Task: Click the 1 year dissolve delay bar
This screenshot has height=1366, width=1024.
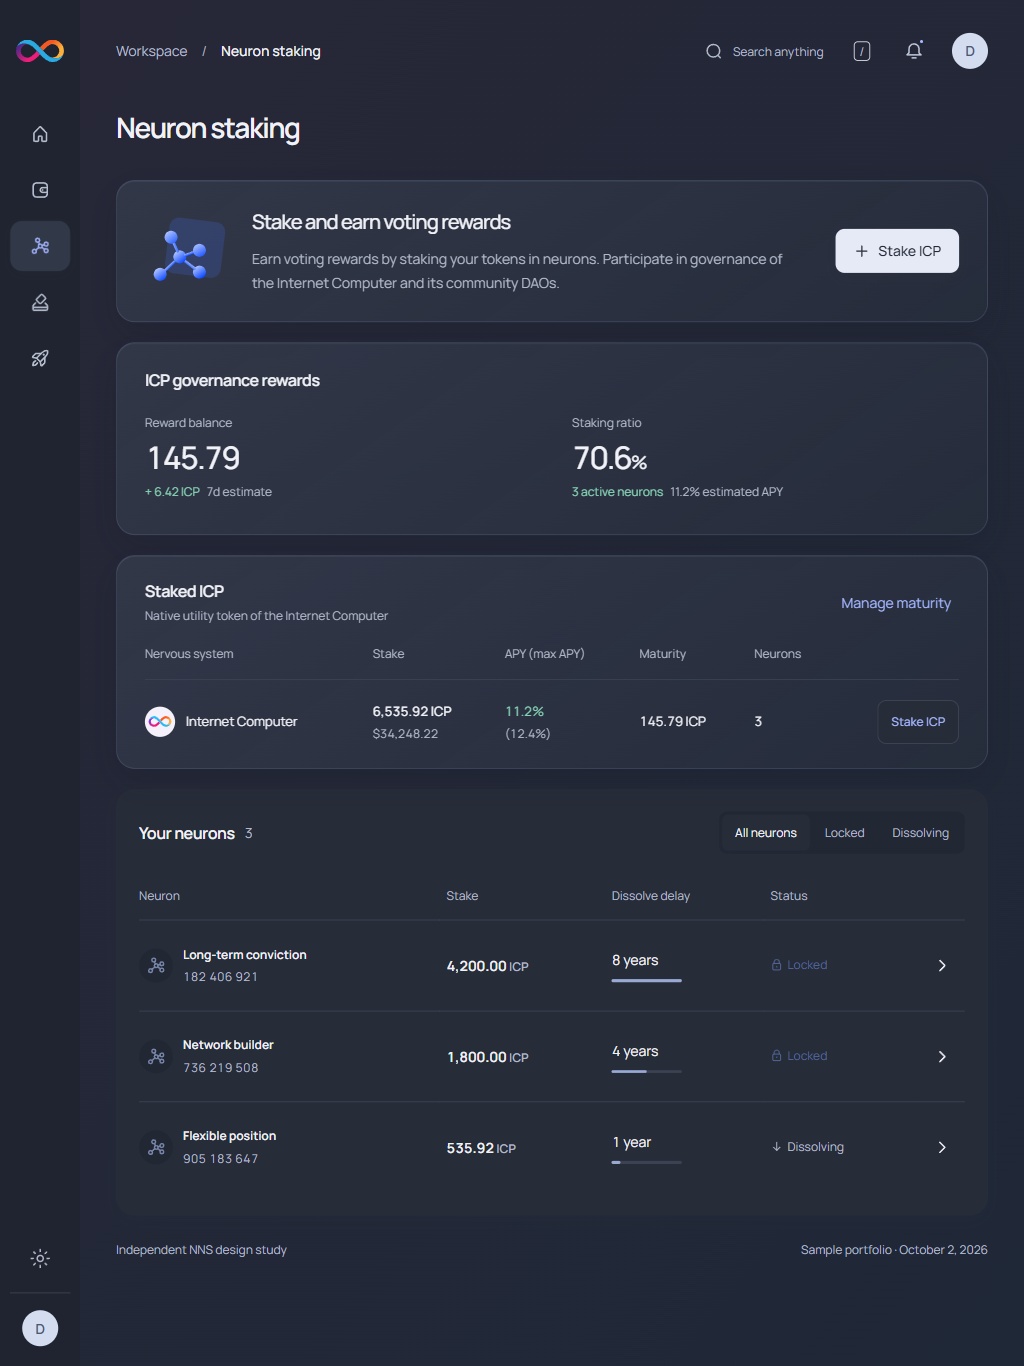Action: point(646,1163)
